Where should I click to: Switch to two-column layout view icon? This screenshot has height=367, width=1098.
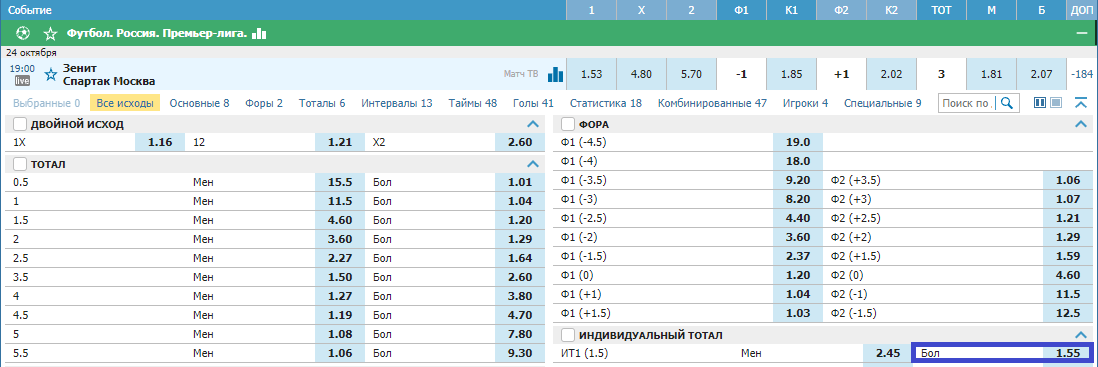tap(1040, 103)
